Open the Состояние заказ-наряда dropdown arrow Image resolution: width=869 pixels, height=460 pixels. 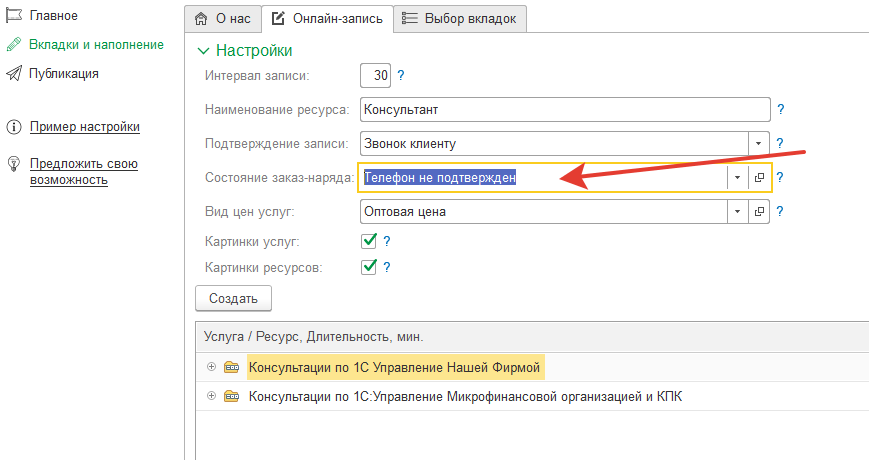tap(738, 177)
